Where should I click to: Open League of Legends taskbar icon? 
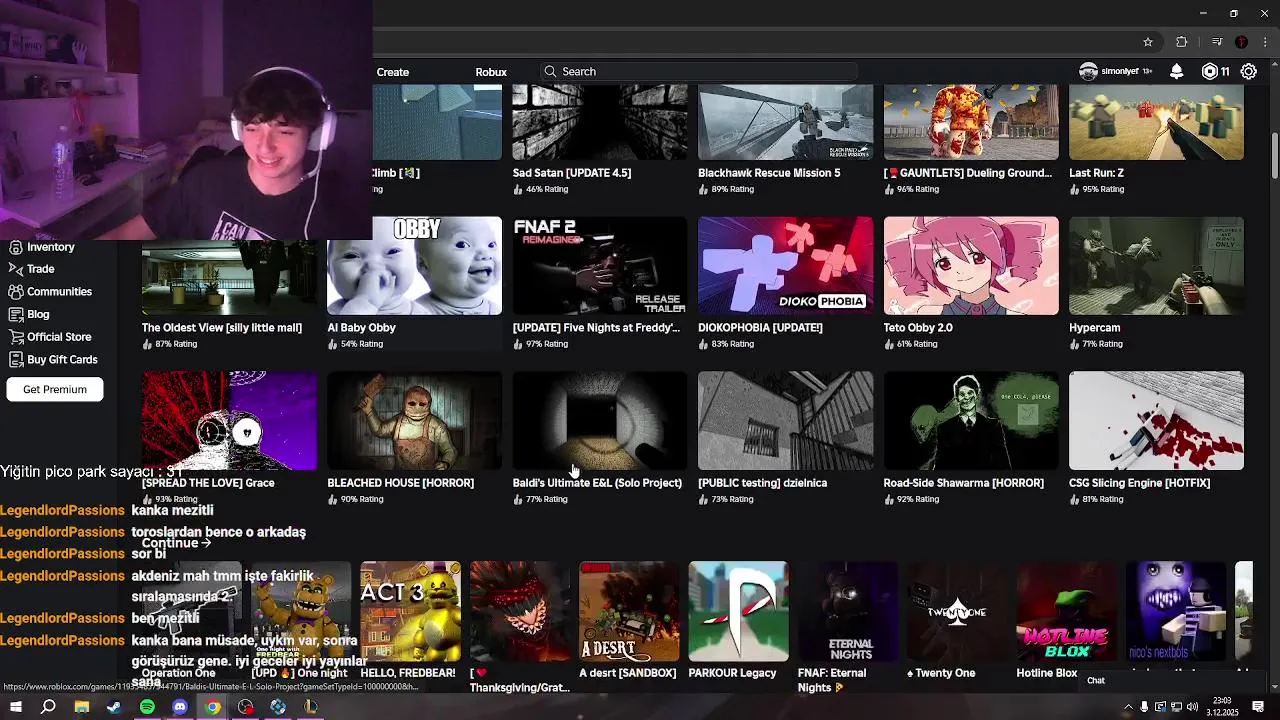tap(311, 707)
